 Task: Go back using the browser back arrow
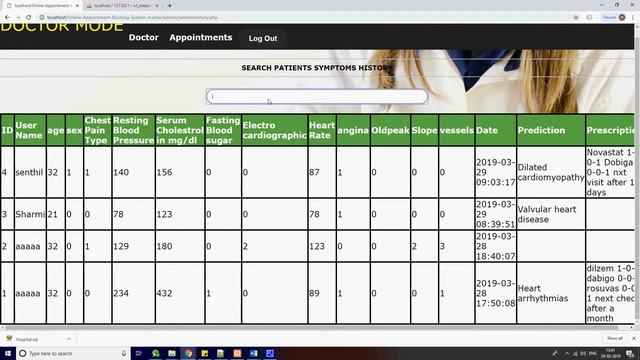pyautogui.click(x=7, y=18)
